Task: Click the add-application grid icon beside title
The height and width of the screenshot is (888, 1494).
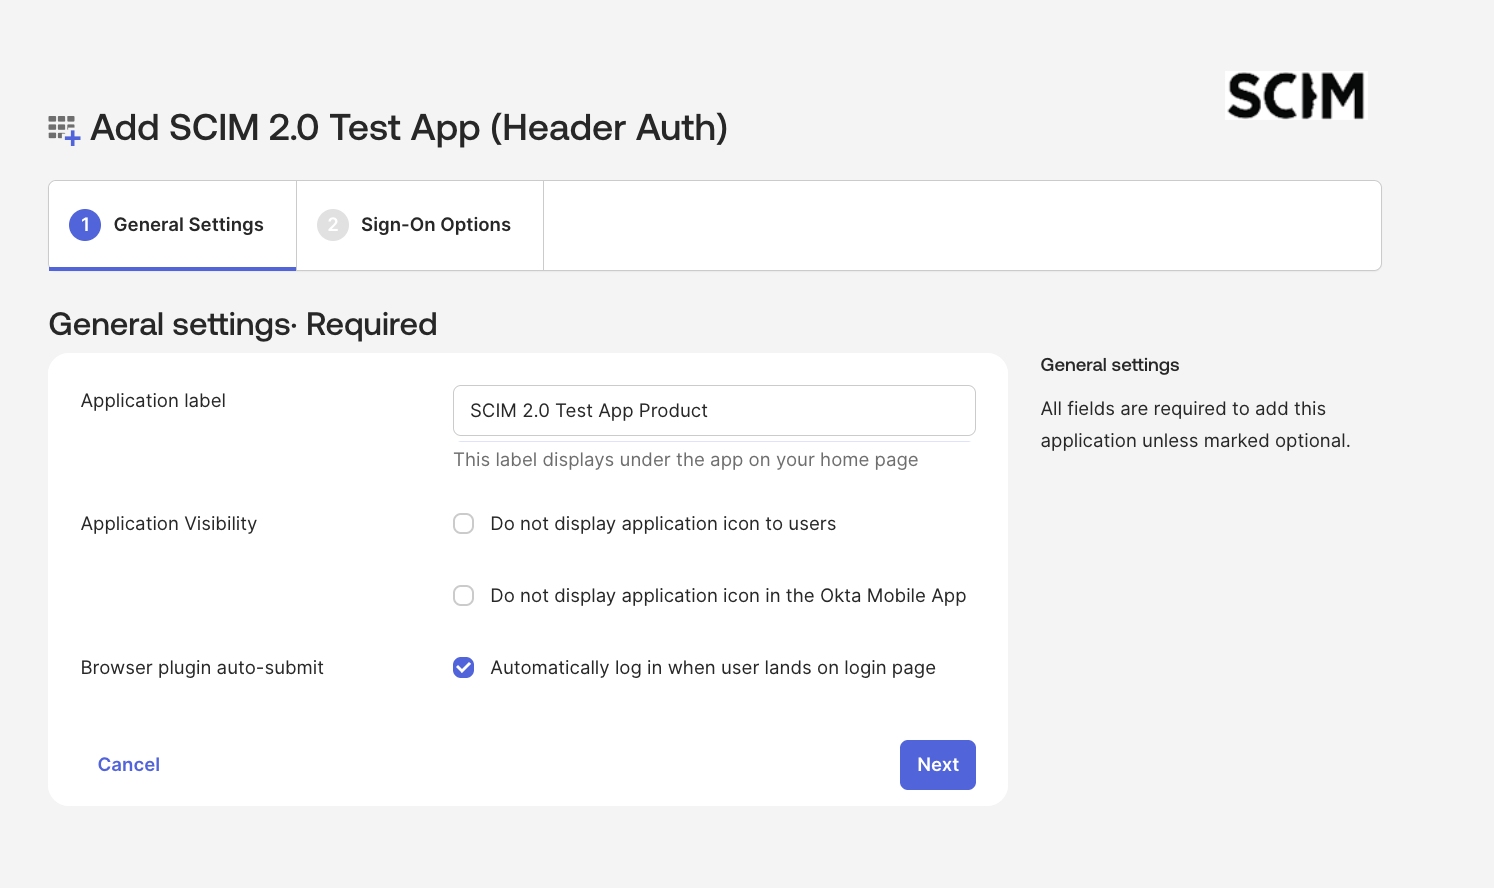Action: pos(64,130)
